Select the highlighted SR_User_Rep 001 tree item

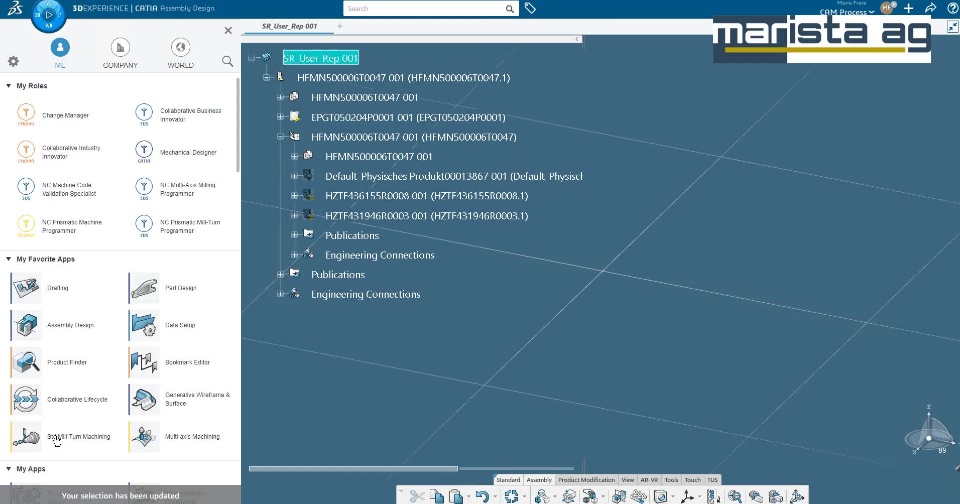(x=321, y=58)
